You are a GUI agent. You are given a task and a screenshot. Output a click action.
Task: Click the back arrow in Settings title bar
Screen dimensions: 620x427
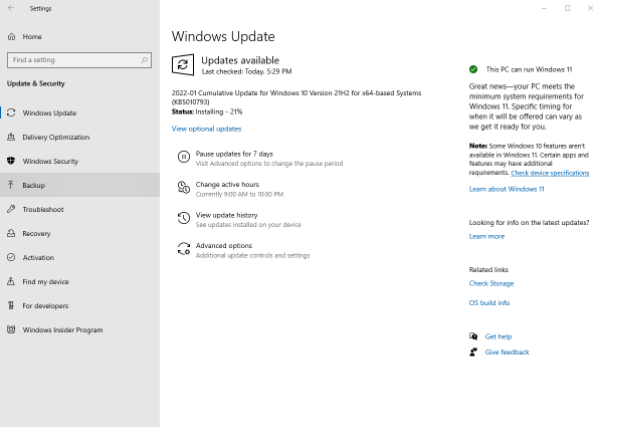(11, 8)
